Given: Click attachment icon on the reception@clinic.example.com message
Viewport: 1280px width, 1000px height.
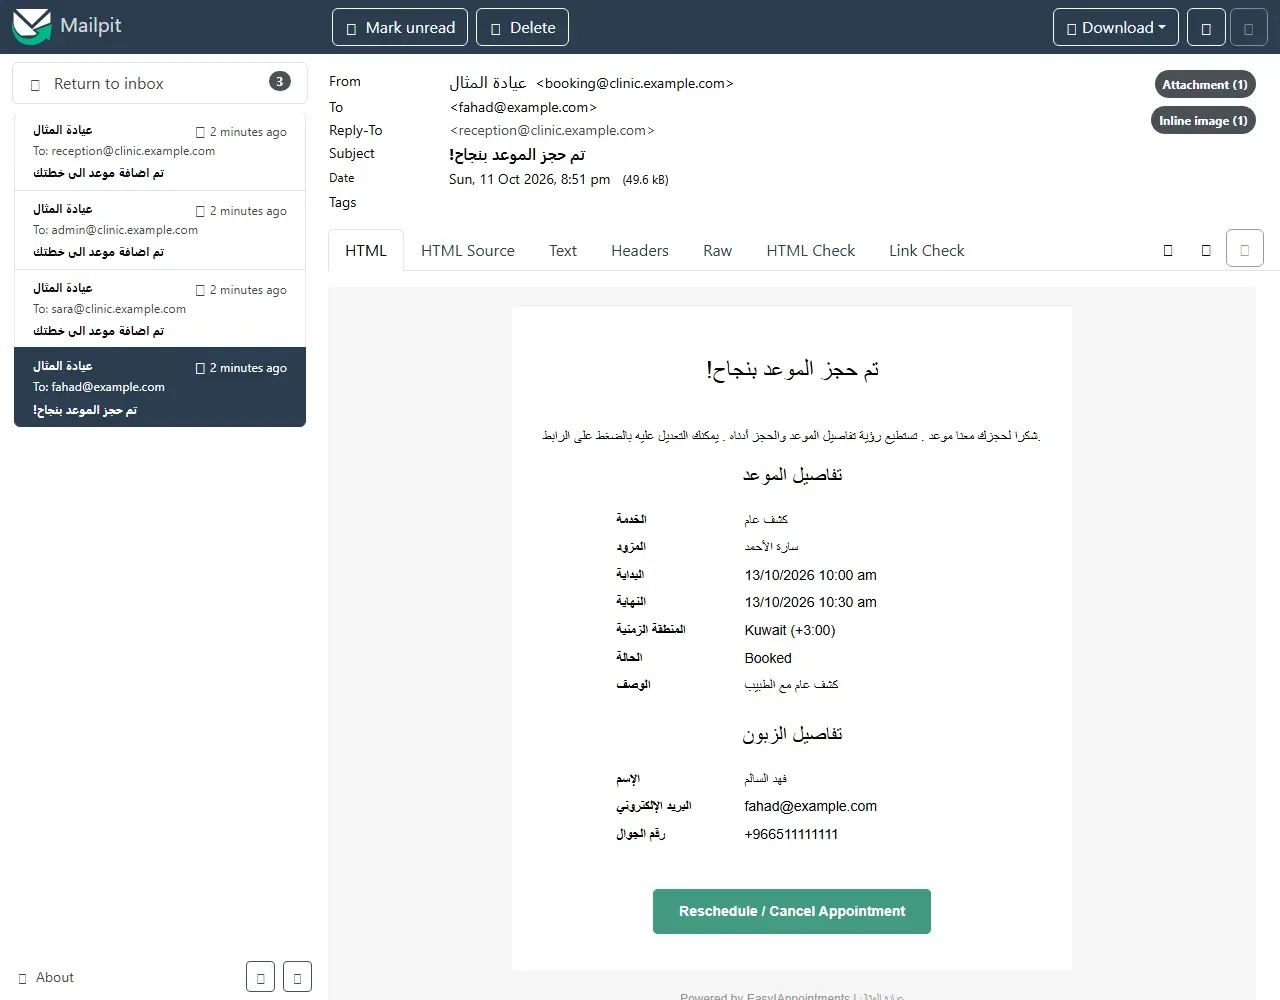Looking at the screenshot, I should click(200, 132).
